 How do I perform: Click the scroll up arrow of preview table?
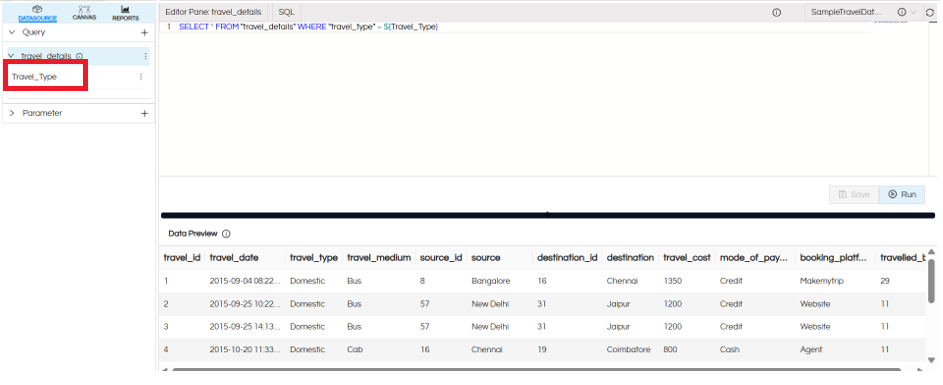point(931,251)
